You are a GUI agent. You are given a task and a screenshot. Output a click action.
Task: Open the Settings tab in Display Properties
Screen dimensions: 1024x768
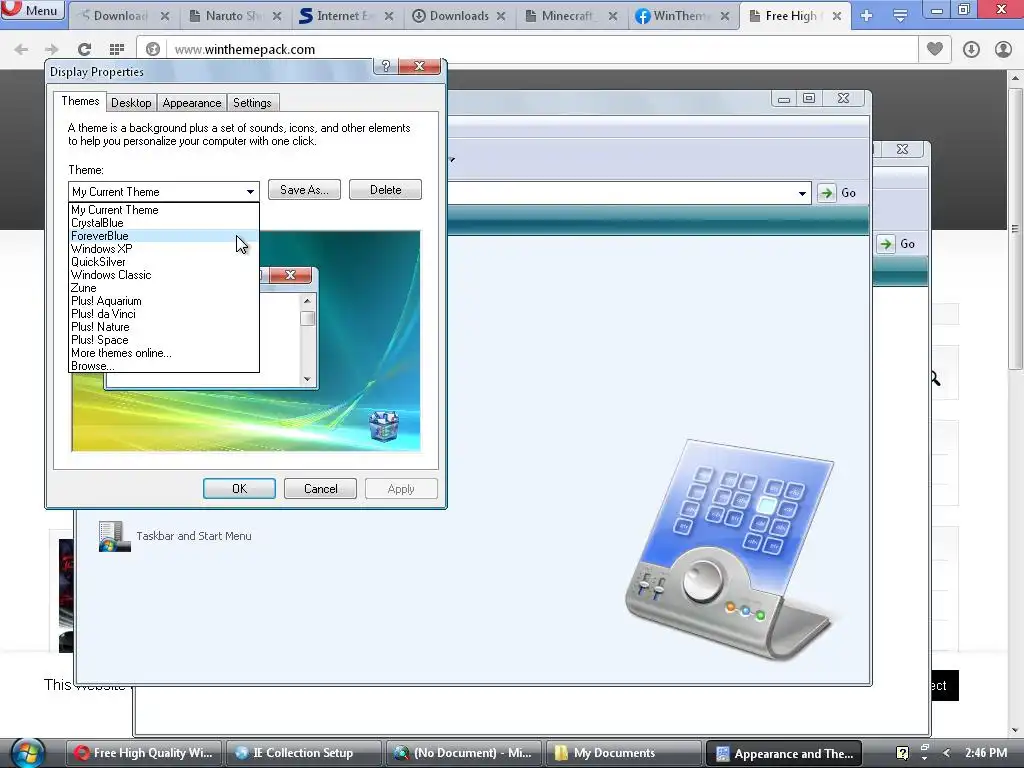[252, 103]
